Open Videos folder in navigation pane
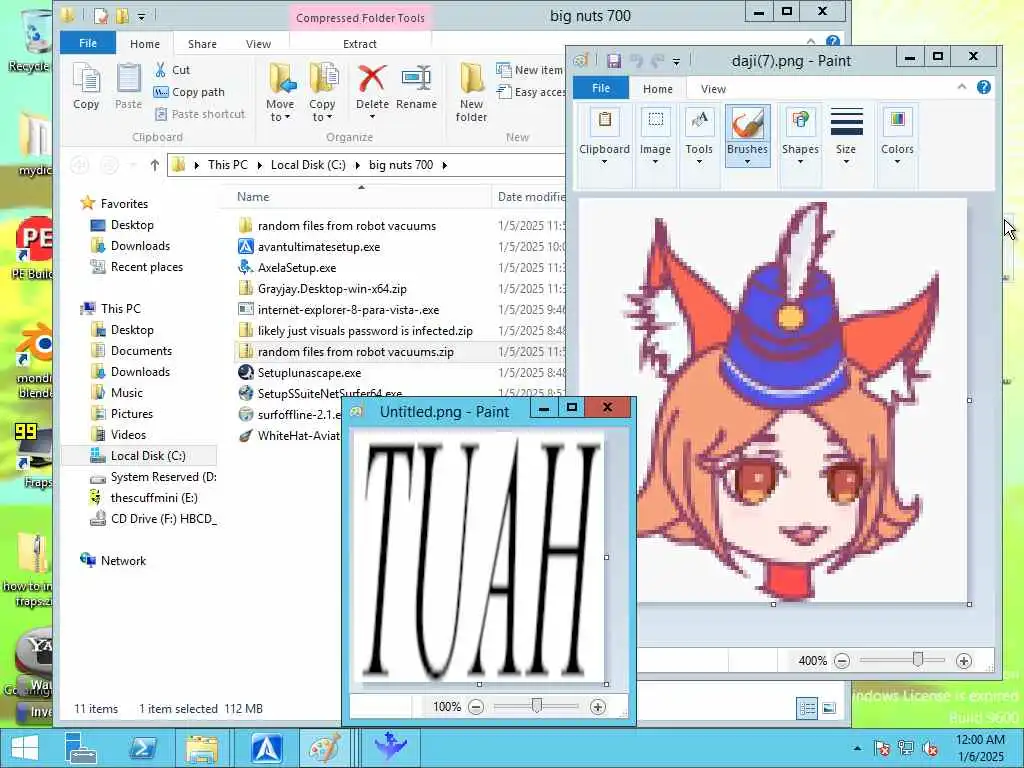The image size is (1024, 768). click(x=128, y=434)
